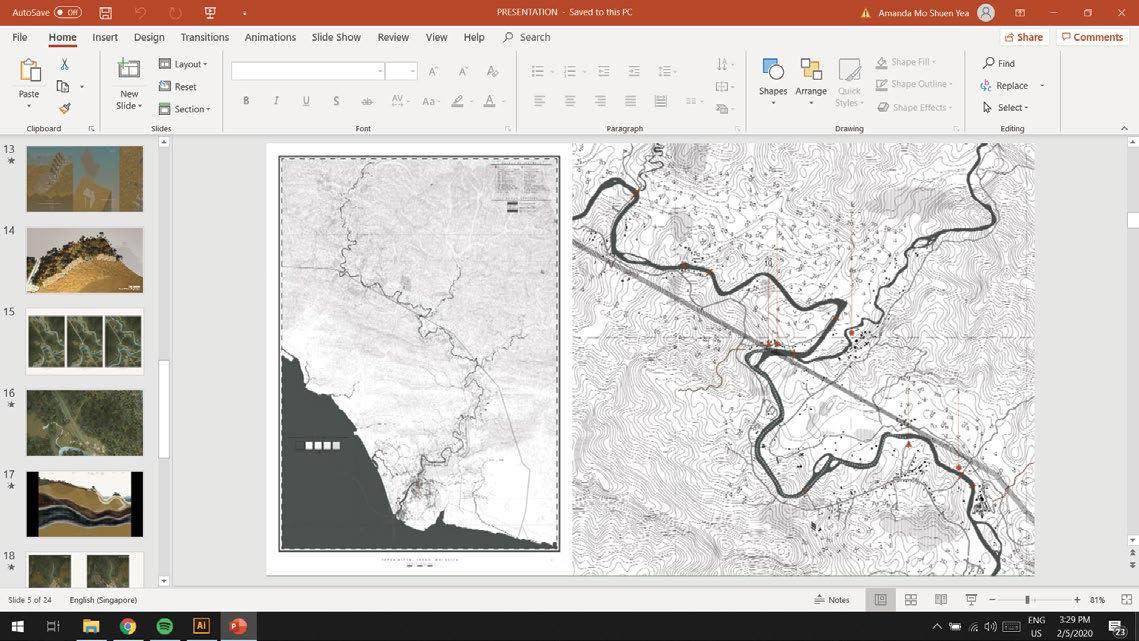Screen dimensions: 1139x641
Task: Fit slide to current window
Action: click(x=1127, y=600)
